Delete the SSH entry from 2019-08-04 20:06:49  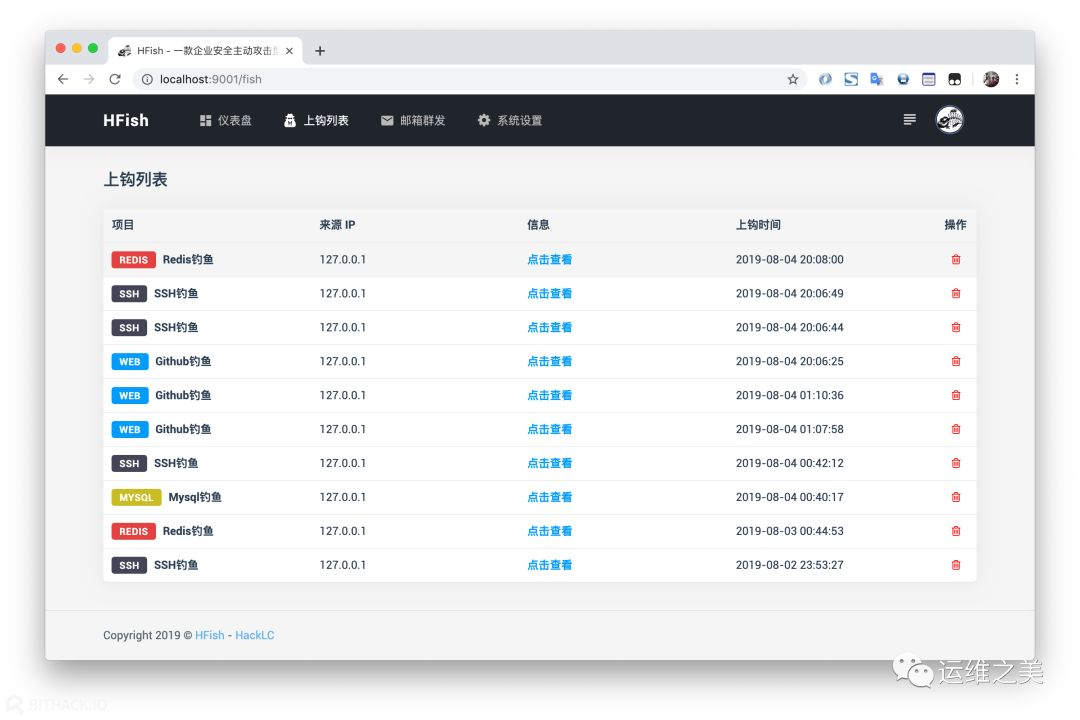click(x=955, y=294)
